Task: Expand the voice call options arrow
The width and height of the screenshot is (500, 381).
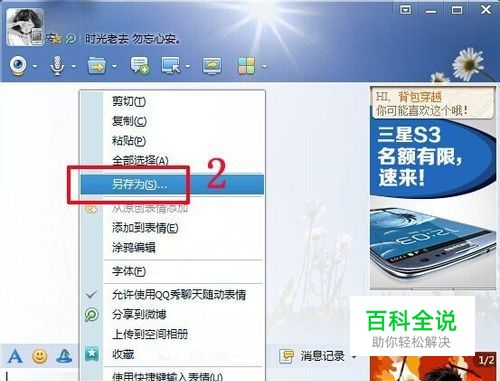Action: pyautogui.click(x=74, y=67)
